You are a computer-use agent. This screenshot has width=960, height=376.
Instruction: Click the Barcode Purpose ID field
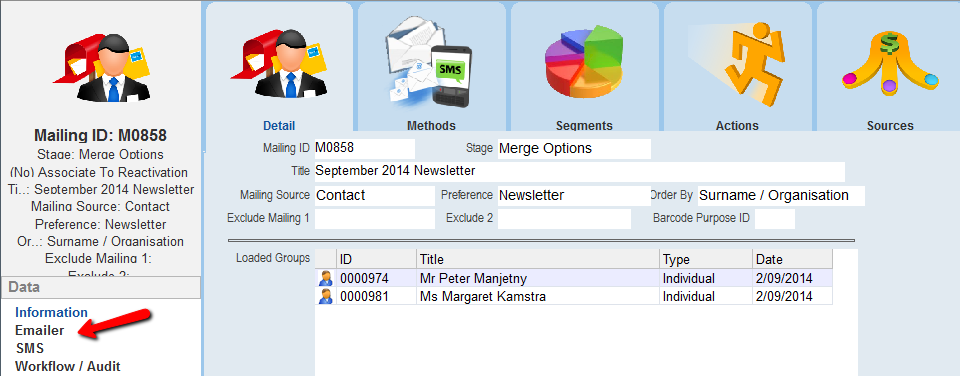774,219
